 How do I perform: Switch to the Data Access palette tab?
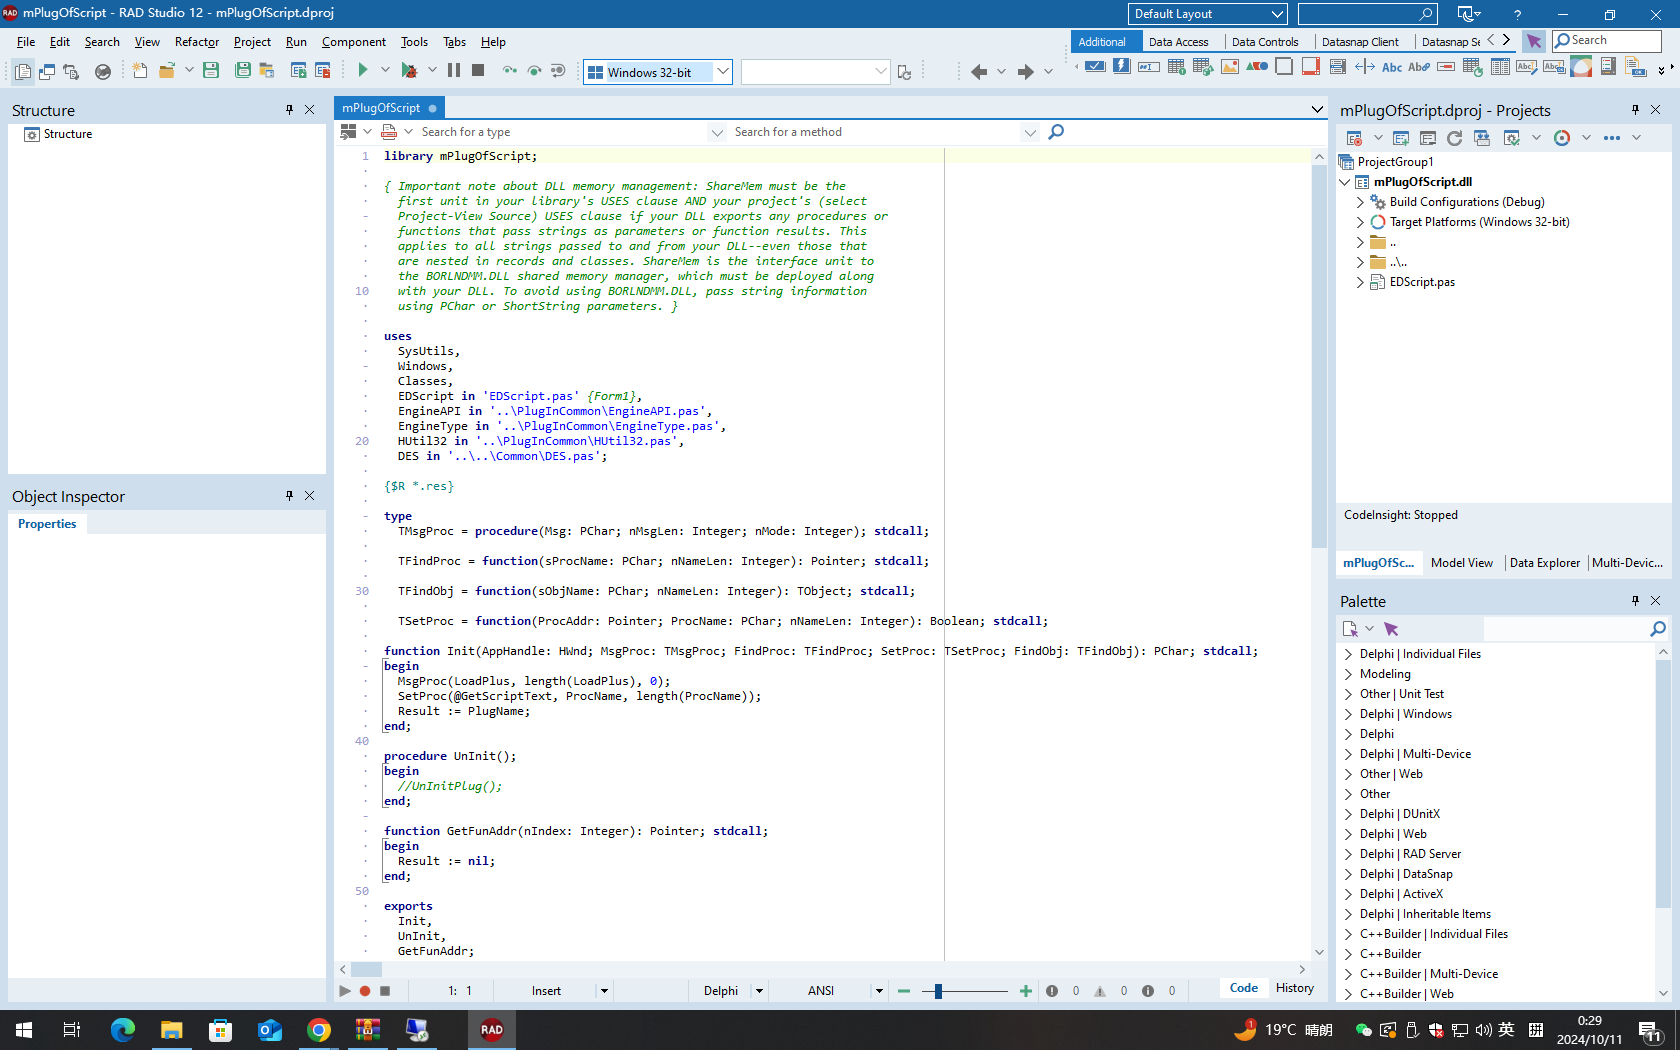(1178, 42)
